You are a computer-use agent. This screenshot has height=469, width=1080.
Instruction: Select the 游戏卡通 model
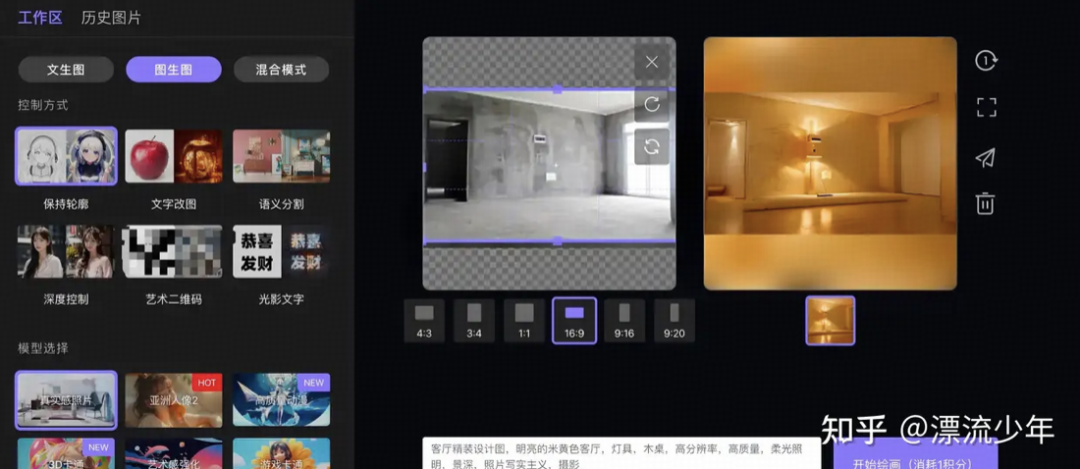click(281, 454)
